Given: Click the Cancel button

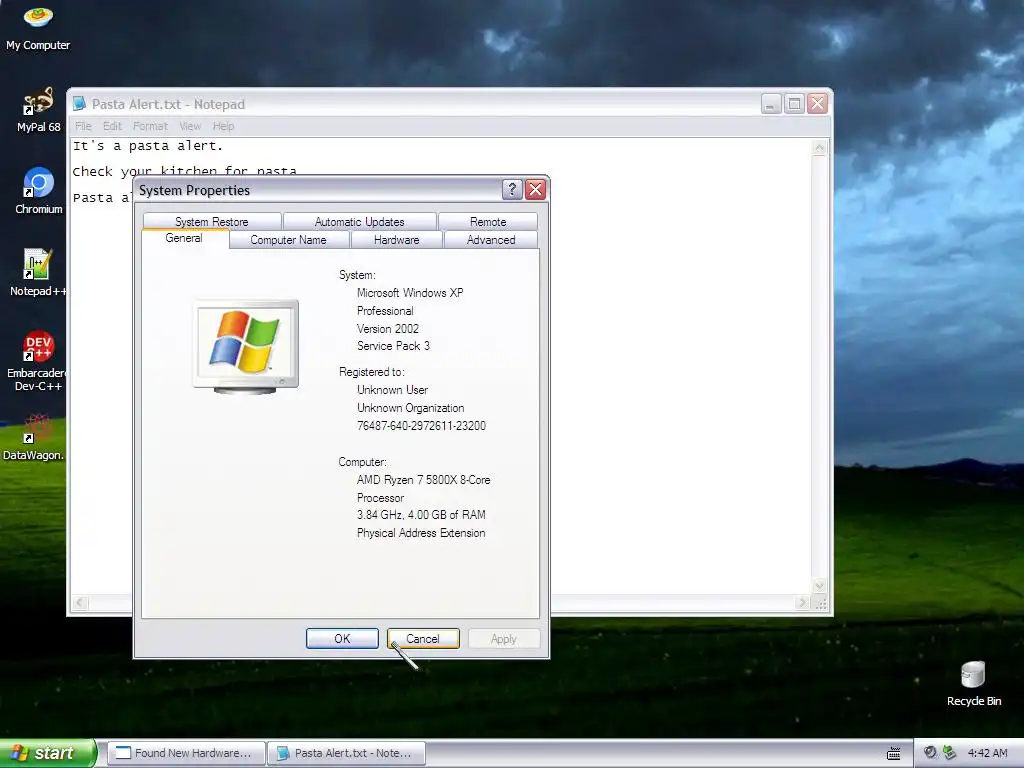Looking at the screenshot, I should point(423,639).
